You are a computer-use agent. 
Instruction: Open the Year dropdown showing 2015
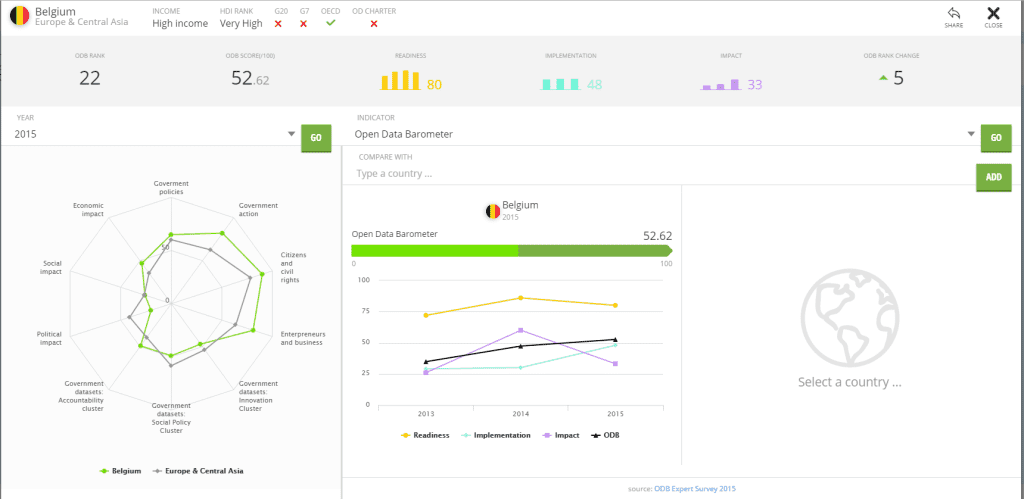(155, 134)
